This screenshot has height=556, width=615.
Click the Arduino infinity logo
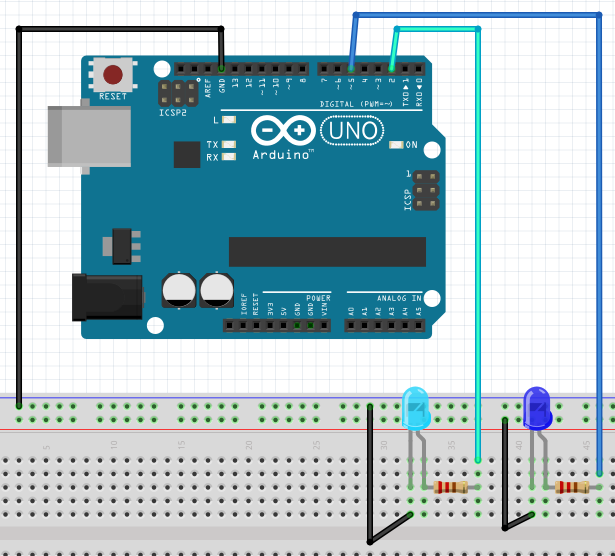(282, 131)
